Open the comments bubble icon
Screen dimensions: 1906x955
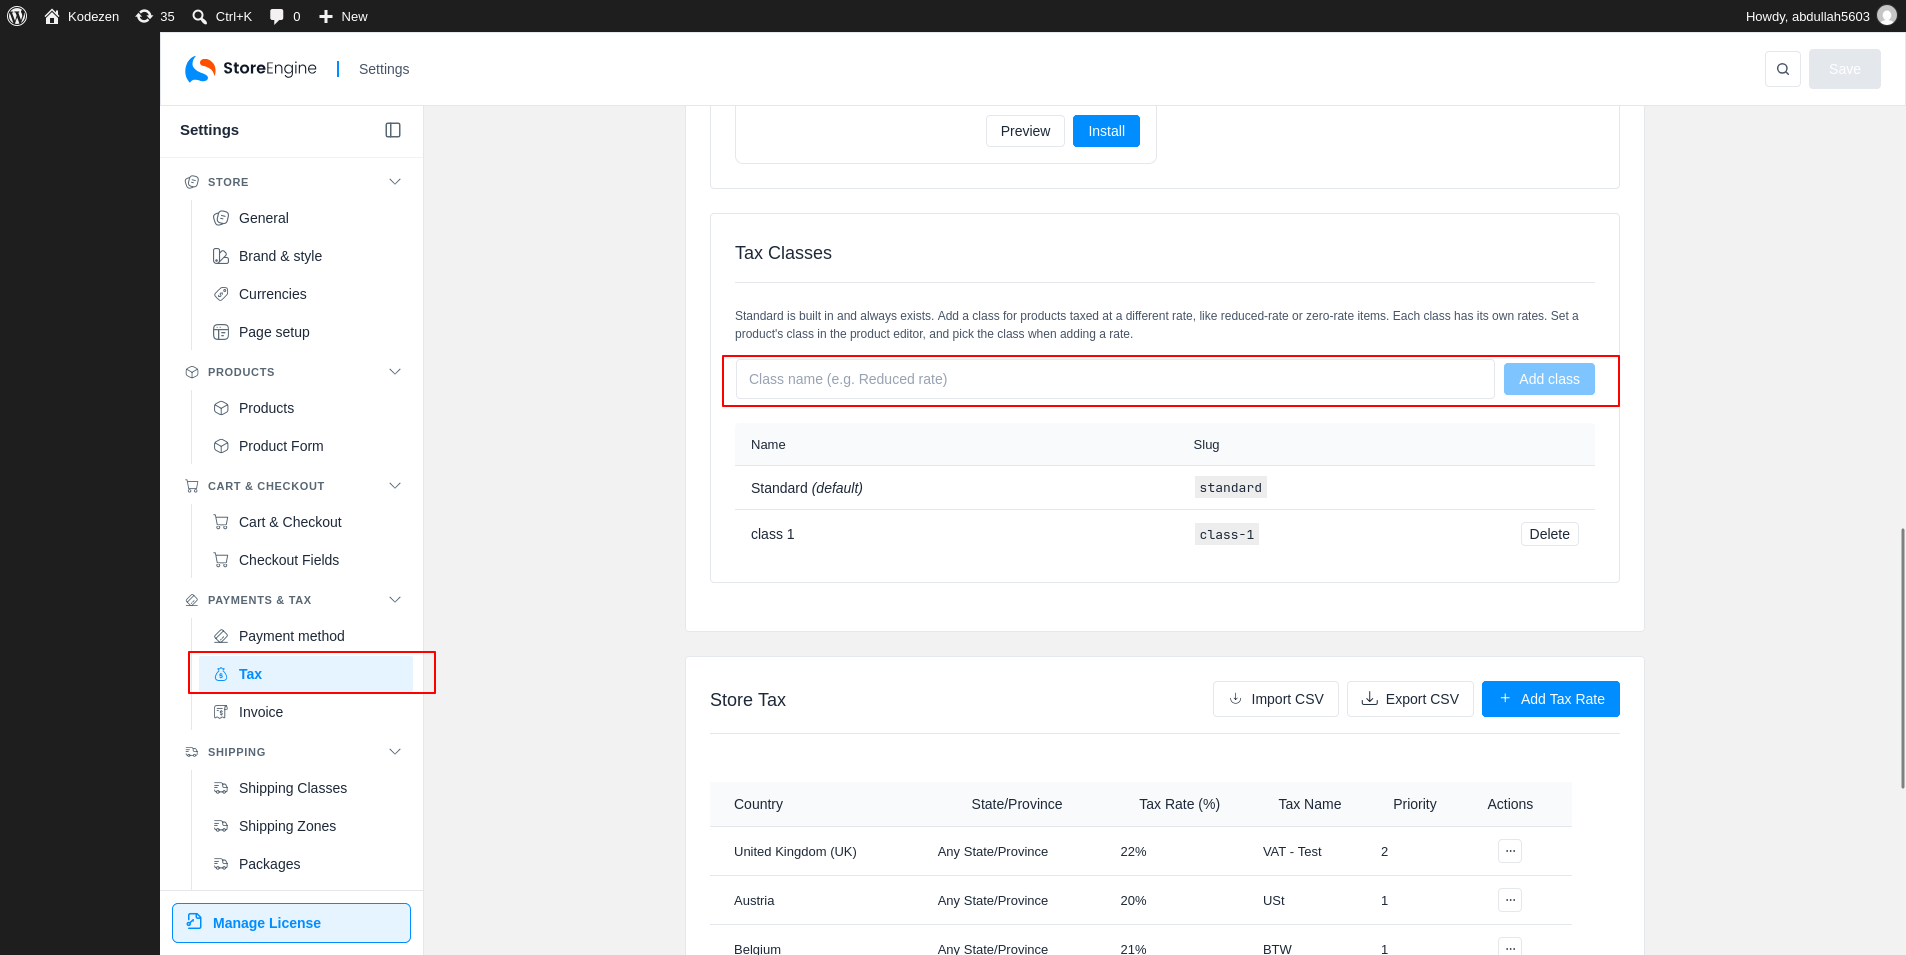pyautogui.click(x=285, y=16)
